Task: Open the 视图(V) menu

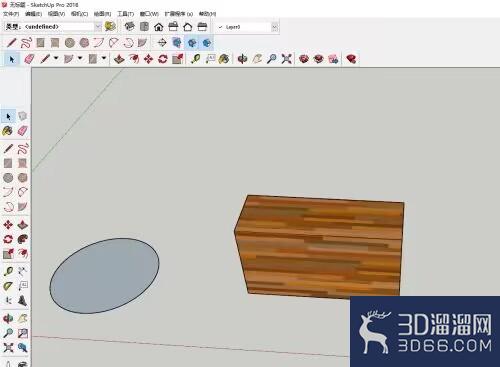Action: [56, 14]
